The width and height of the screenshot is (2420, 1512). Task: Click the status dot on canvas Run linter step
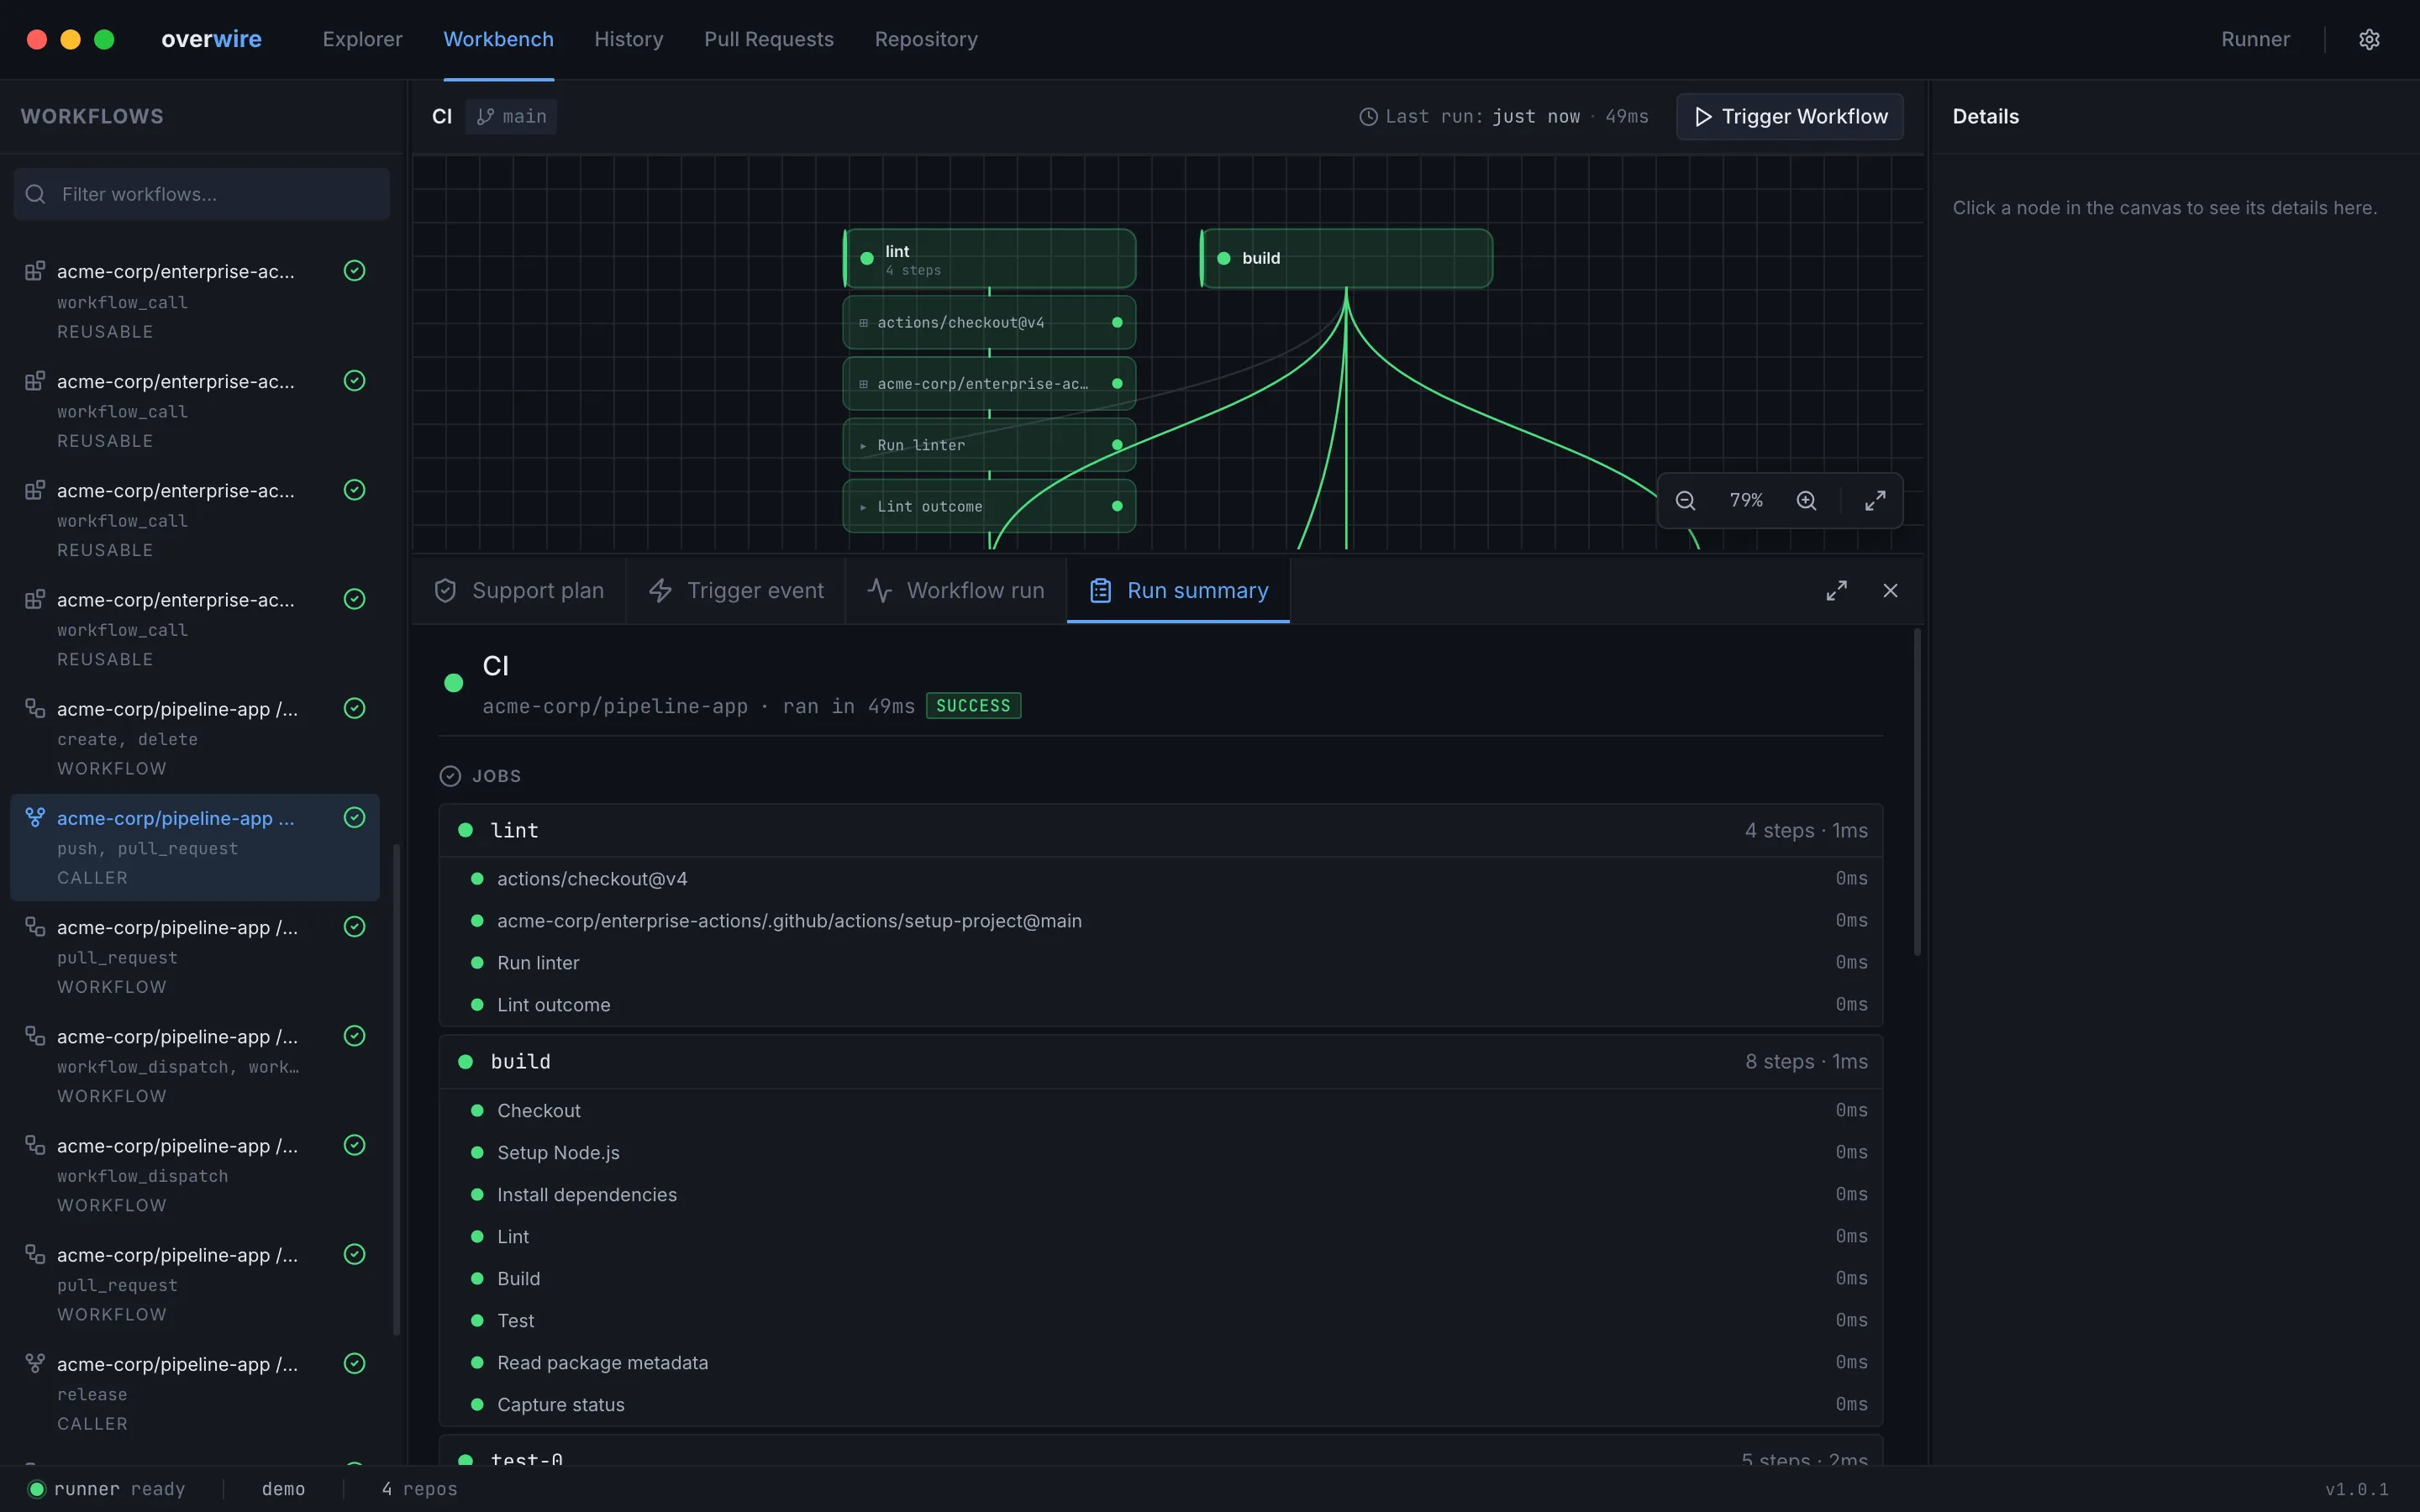pyautogui.click(x=1117, y=445)
